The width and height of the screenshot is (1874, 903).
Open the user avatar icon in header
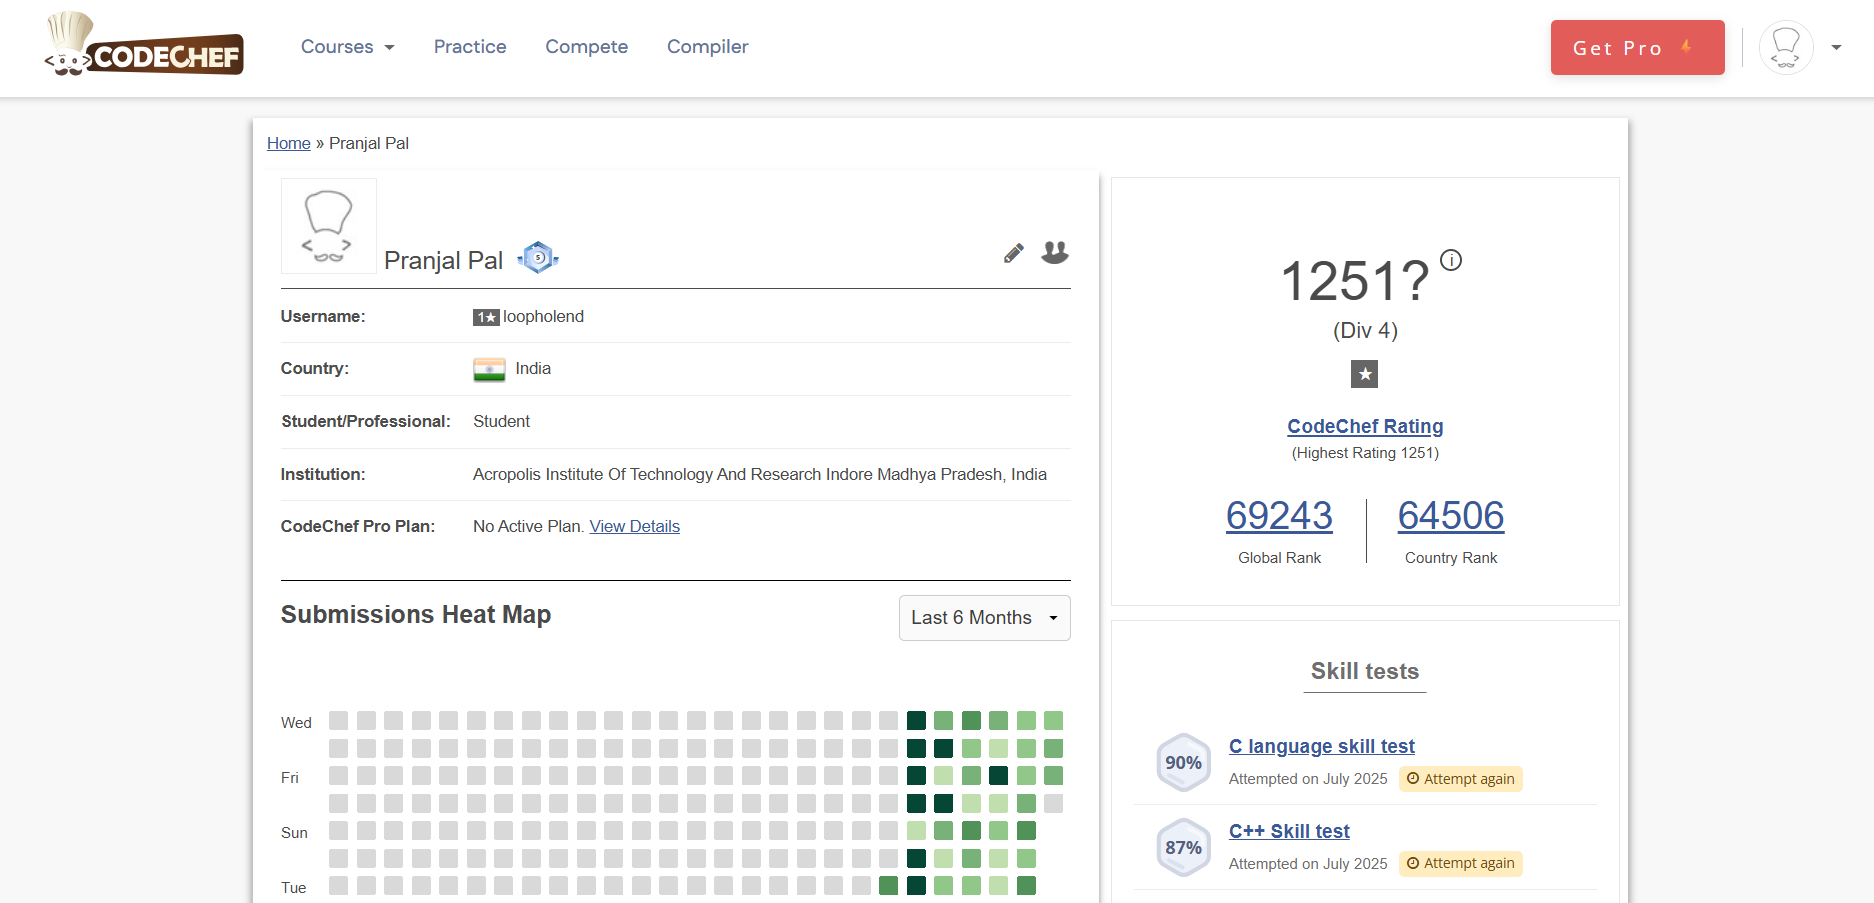click(x=1786, y=47)
